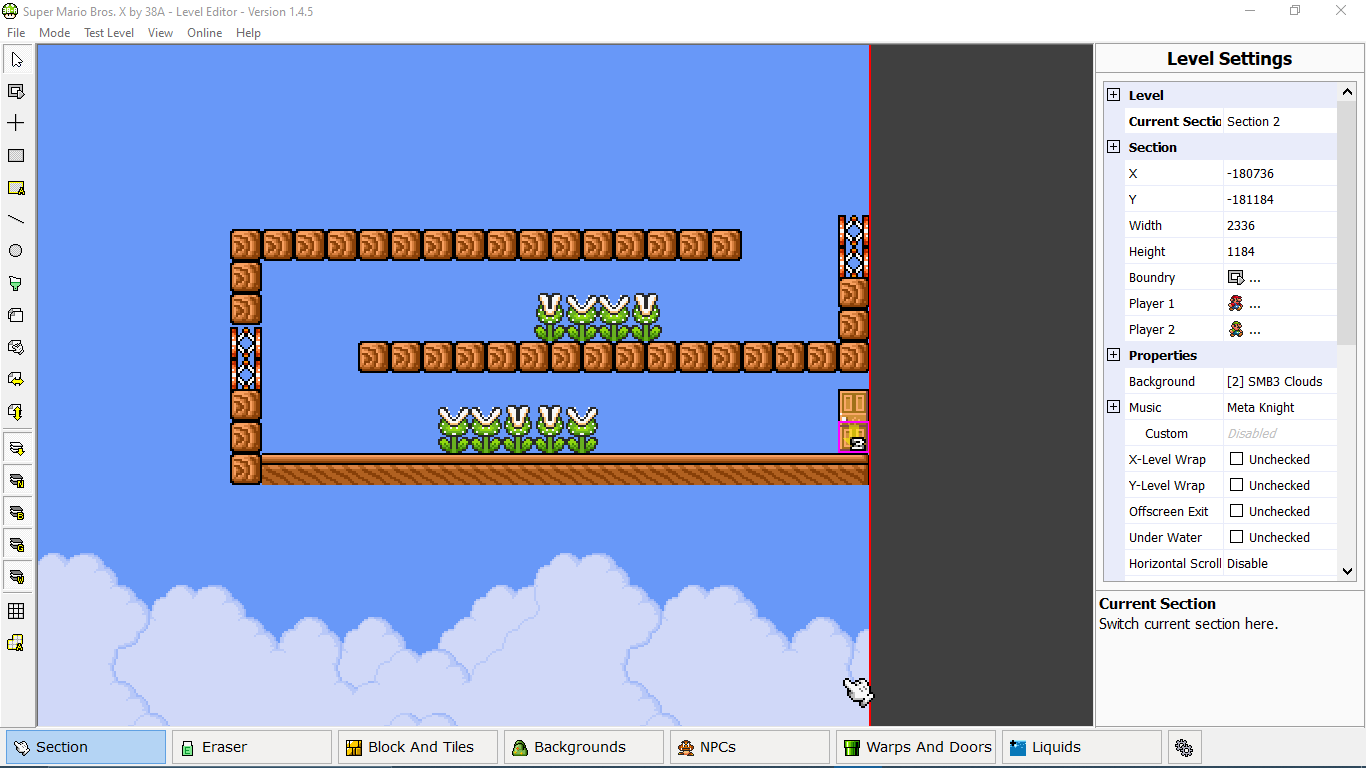Click the Player 2 ellipsis button
Image resolution: width=1366 pixels, height=768 pixels.
[1255, 331]
